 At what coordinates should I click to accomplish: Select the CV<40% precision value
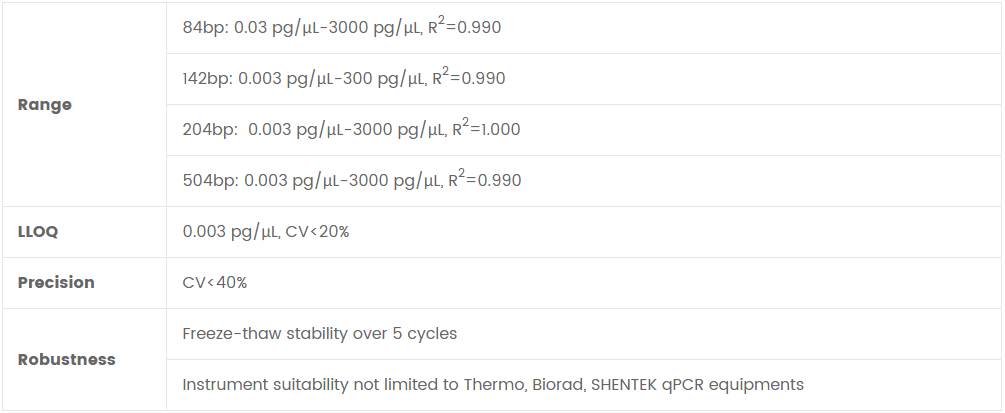click(x=214, y=283)
